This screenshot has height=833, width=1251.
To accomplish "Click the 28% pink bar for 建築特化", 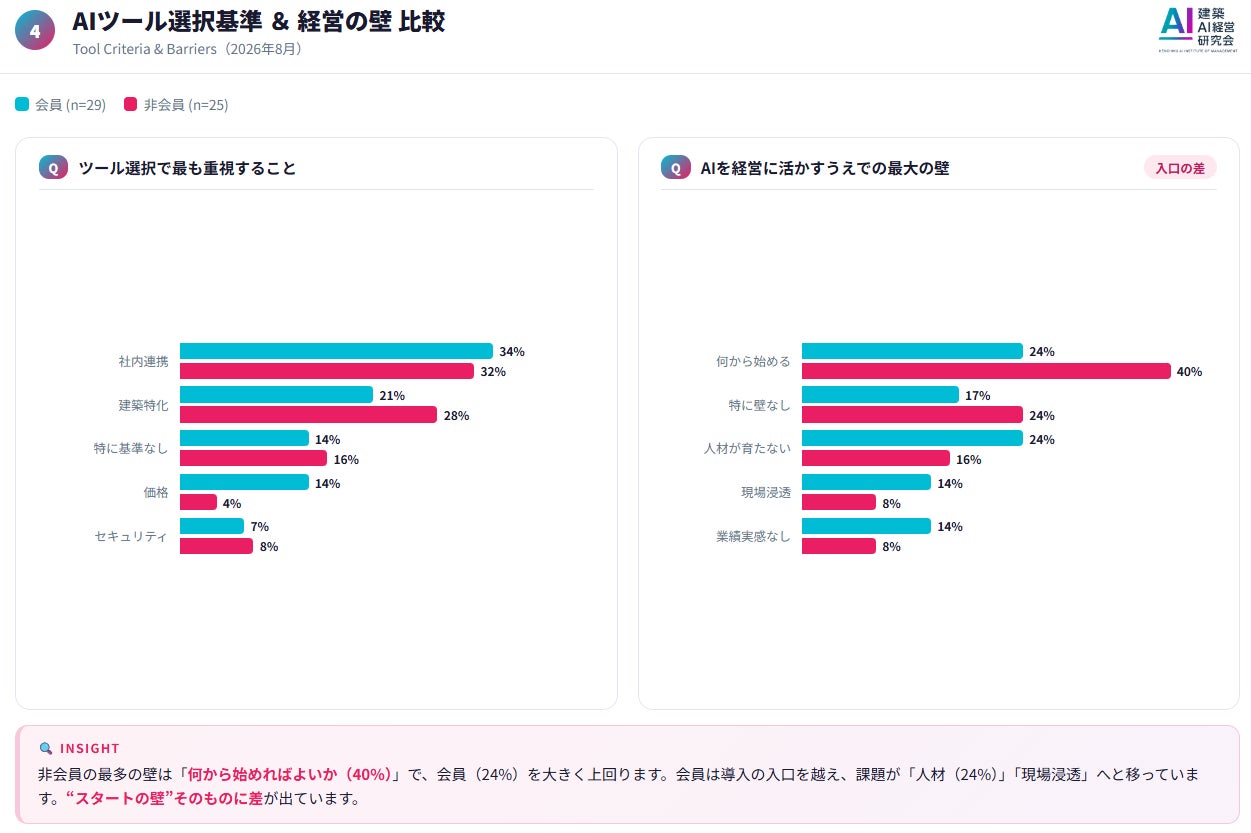I will [x=308, y=415].
